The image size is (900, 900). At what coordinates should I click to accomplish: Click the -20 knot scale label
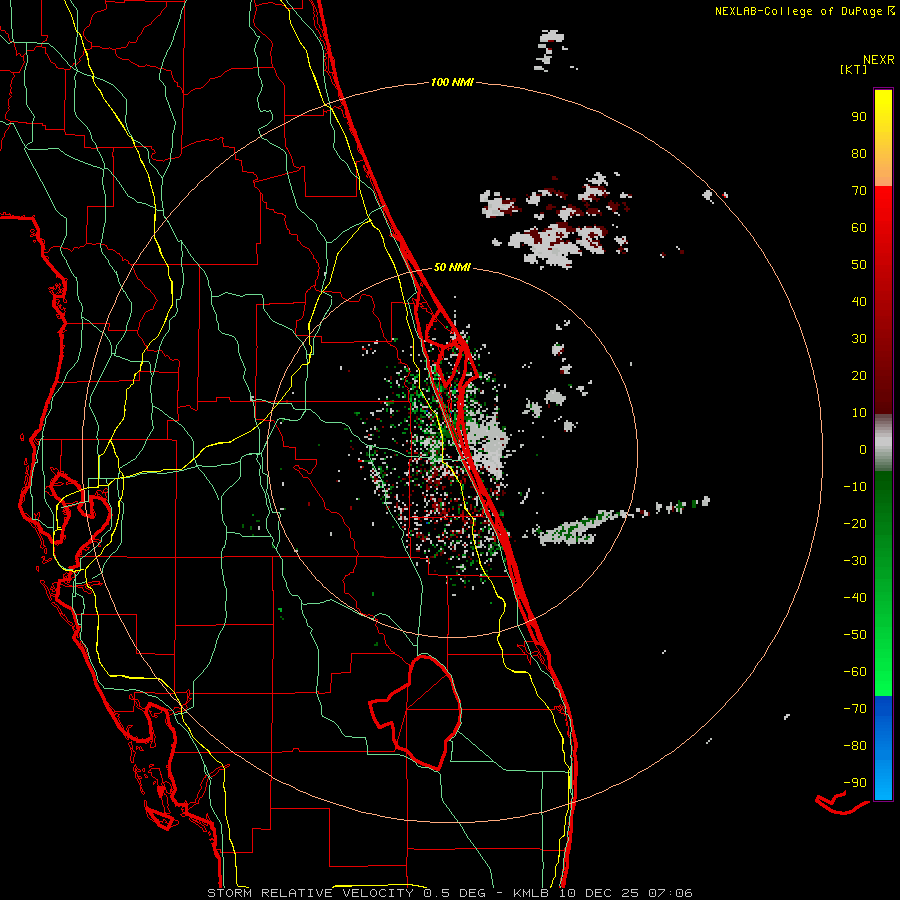coord(855,524)
